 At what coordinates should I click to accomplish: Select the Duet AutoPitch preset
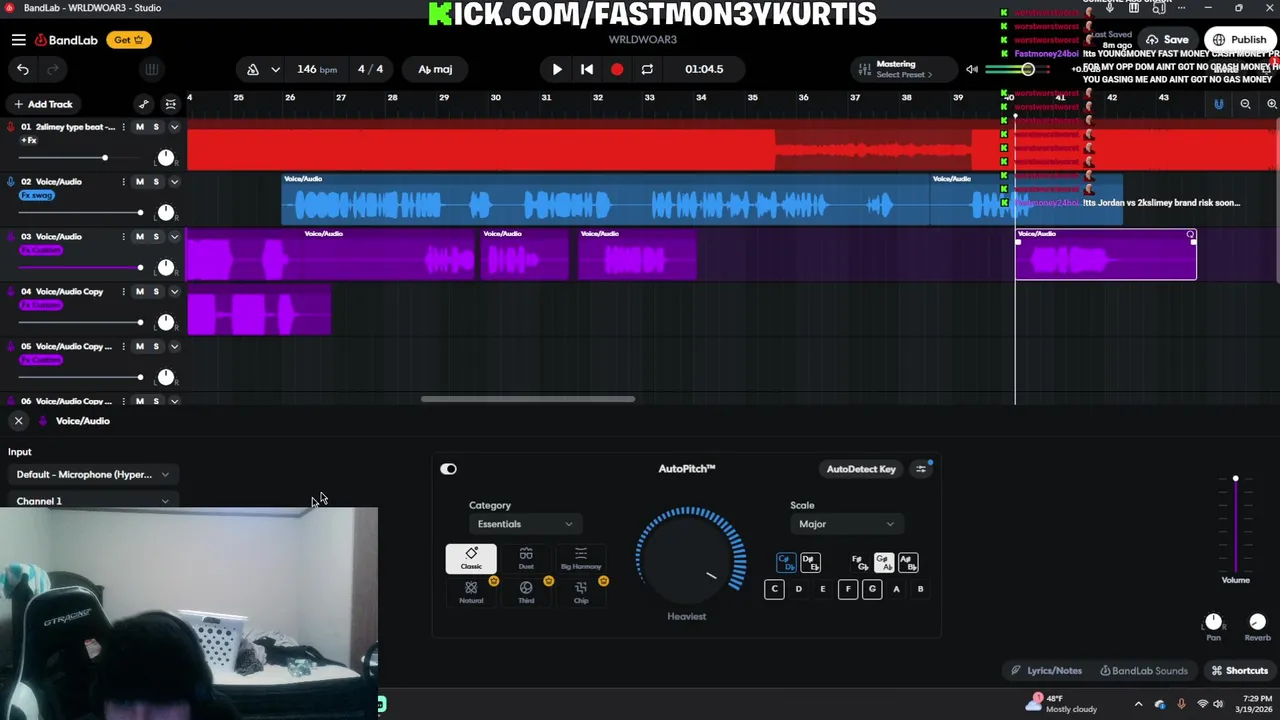(526, 559)
